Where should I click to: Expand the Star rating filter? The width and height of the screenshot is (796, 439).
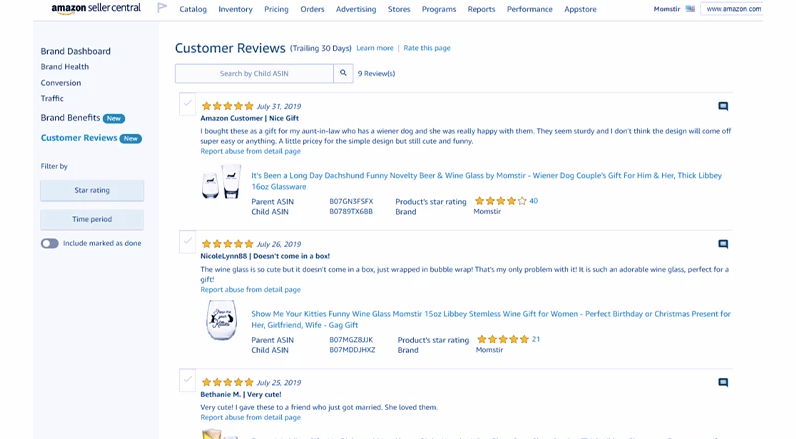92,190
